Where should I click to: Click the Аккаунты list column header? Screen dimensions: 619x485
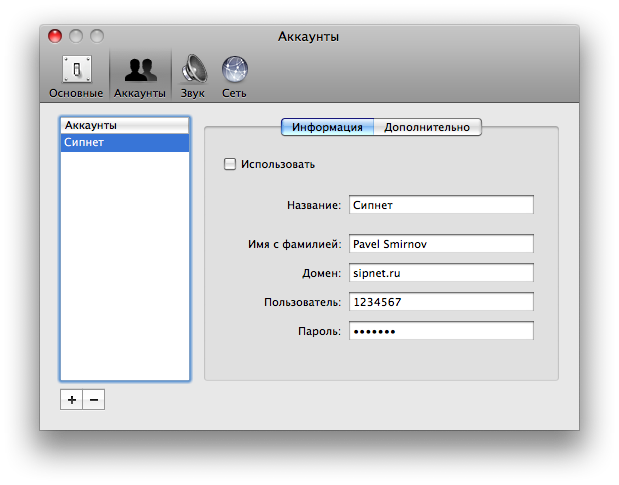coord(125,125)
